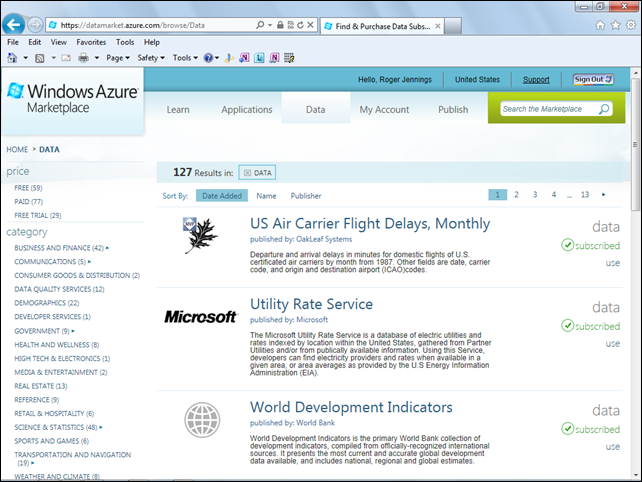
Task: Sort results by Date Added
Action: (221, 196)
